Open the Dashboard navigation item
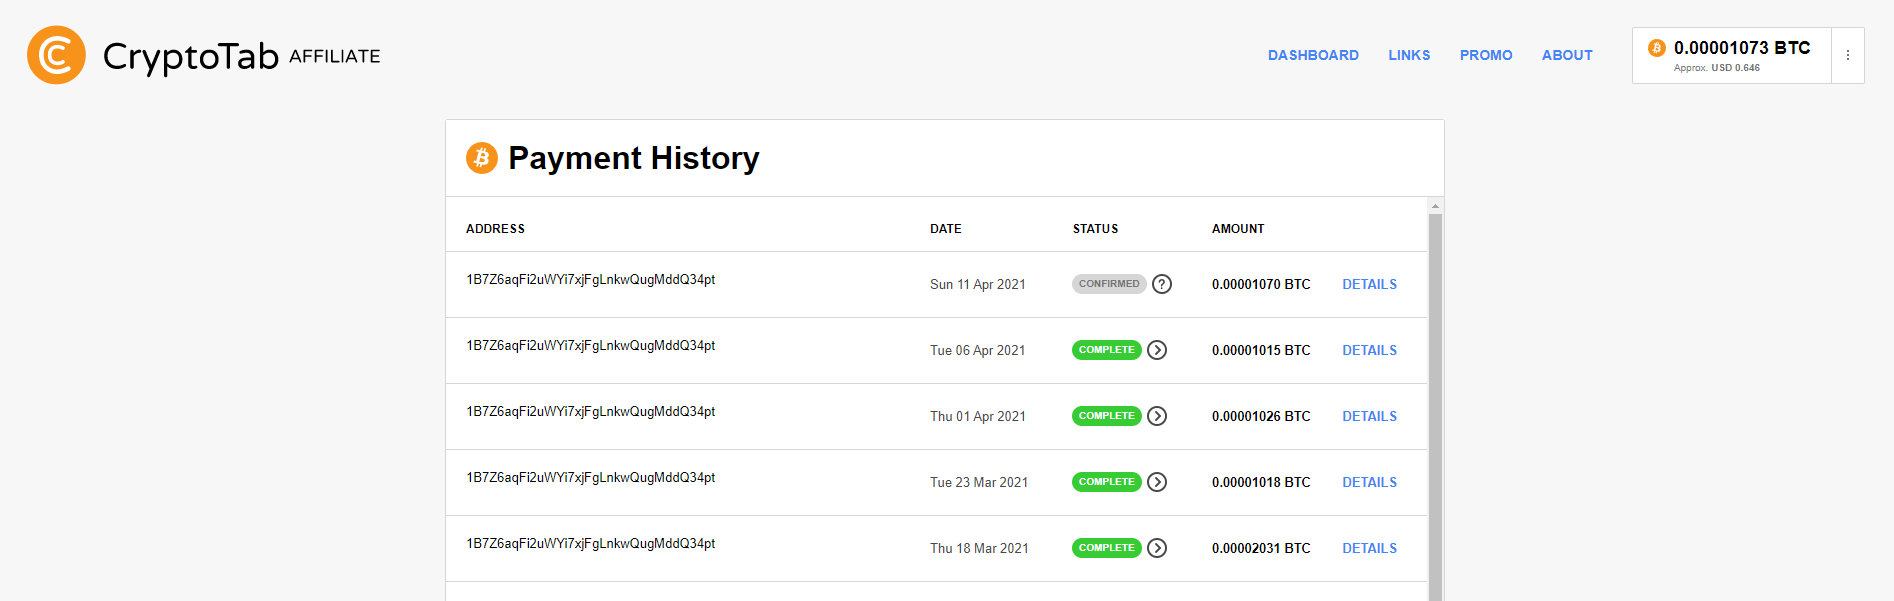 pyautogui.click(x=1313, y=55)
